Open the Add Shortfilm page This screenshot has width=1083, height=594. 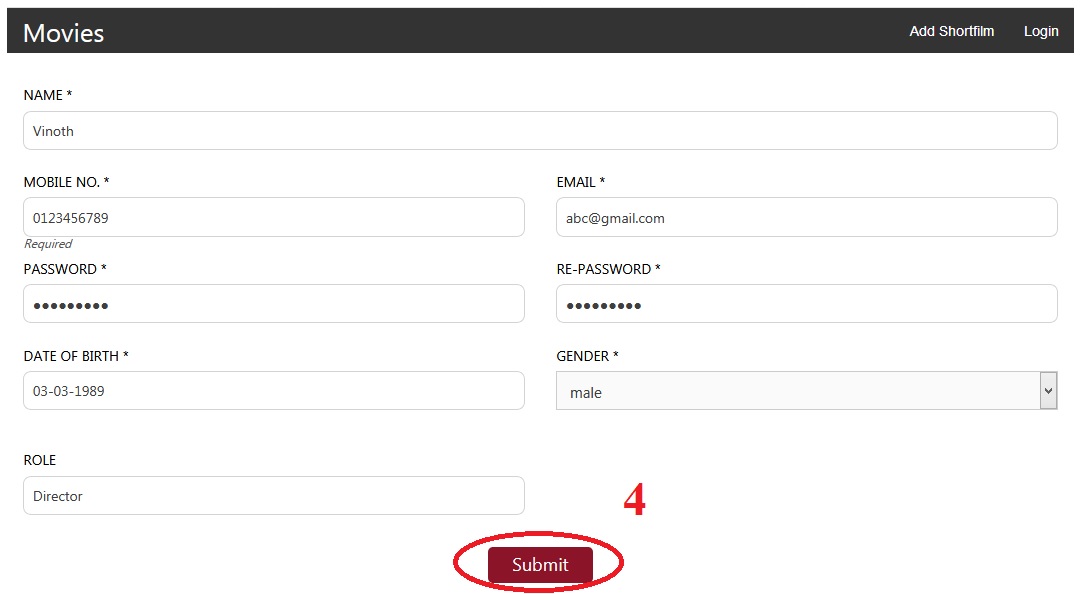coord(951,31)
